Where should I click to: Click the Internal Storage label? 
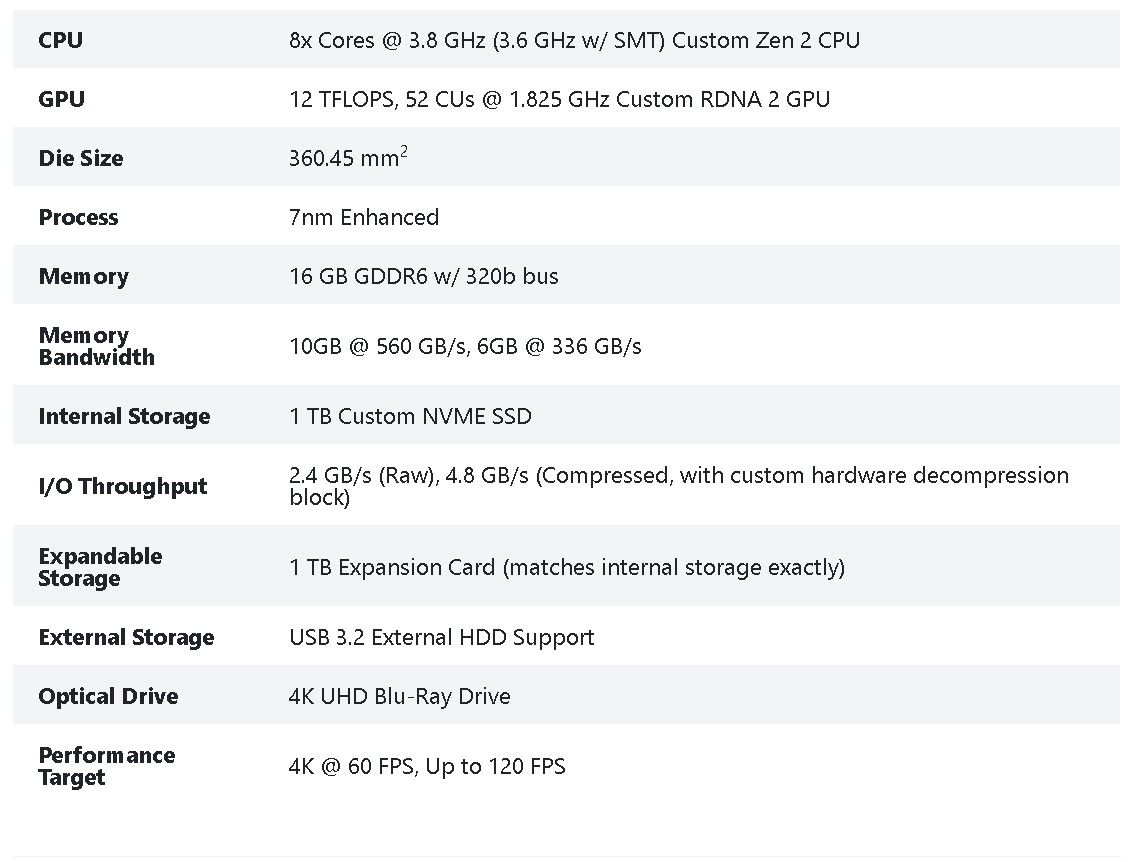(124, 416)
